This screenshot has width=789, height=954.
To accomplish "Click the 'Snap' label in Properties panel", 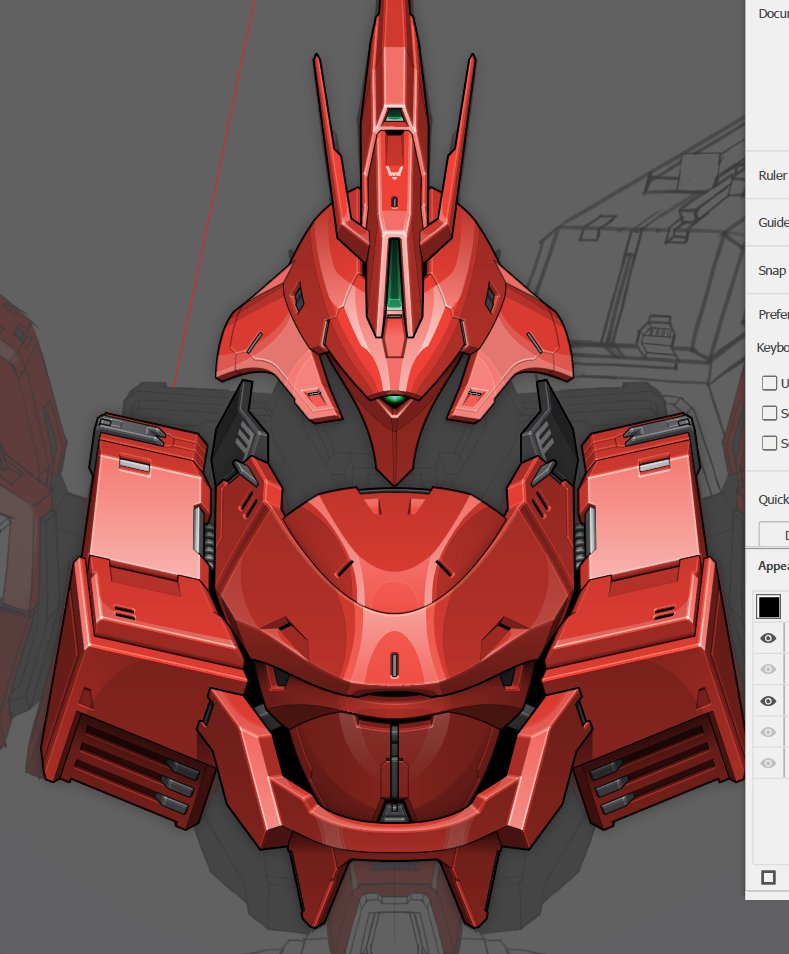I will [772, 271].
